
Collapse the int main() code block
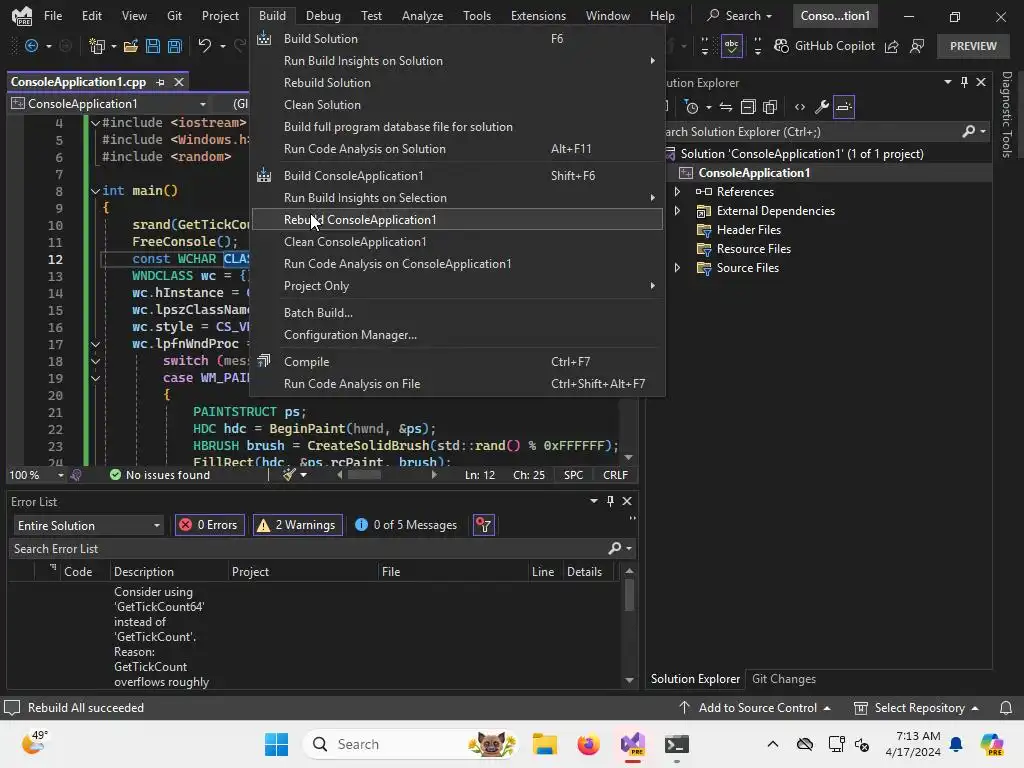pos(95,191)
